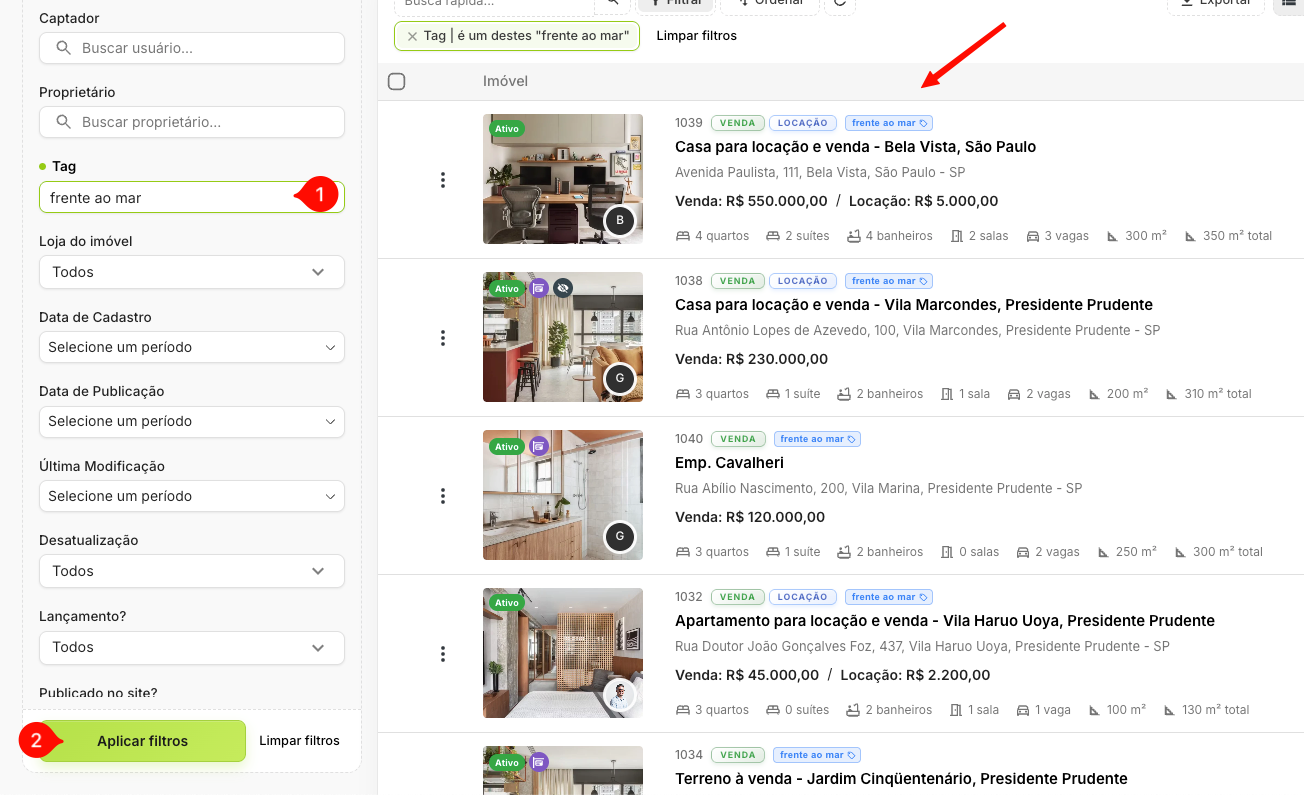Click the Ativo badge on property 1032 thumbnail
The width and height of the screenshot is (1304, 795).
tap(507, 603)
